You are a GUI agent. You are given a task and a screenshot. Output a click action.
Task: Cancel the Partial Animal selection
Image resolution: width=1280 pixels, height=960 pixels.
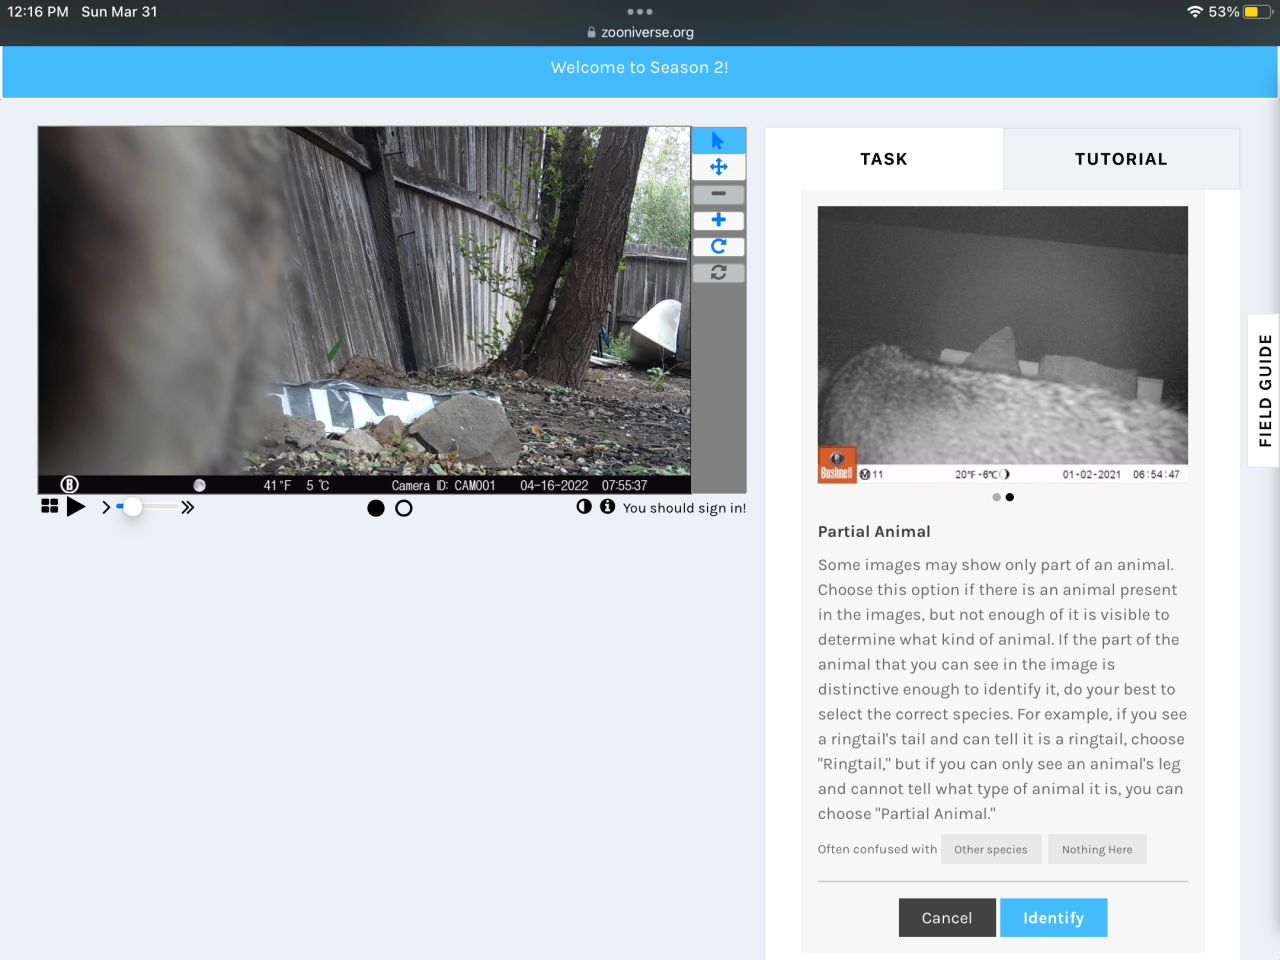tap(947, 918)
